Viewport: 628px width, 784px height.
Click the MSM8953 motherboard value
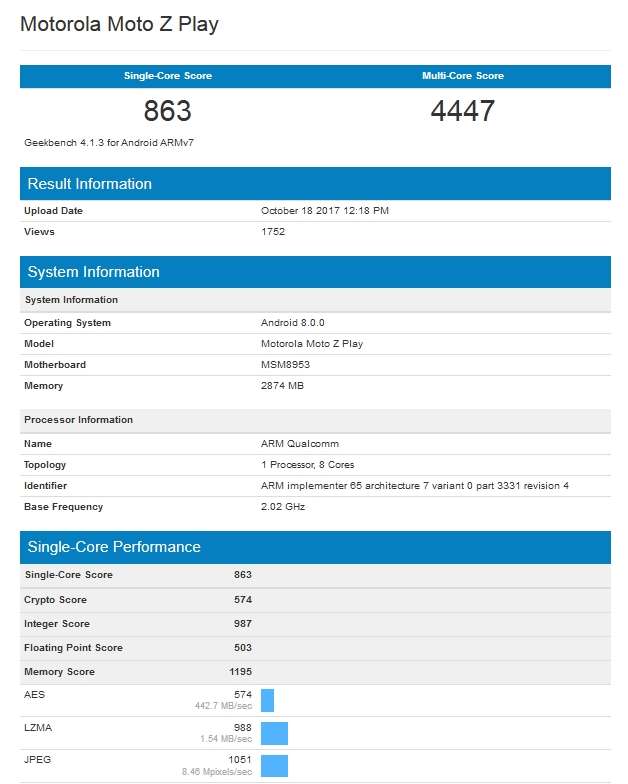(x=285, y=365)
